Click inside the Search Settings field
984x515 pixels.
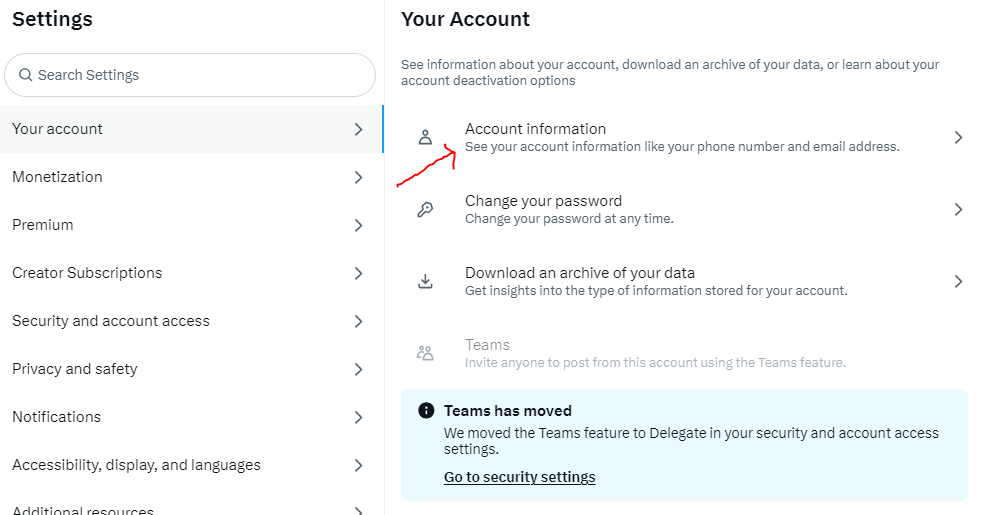190,75
